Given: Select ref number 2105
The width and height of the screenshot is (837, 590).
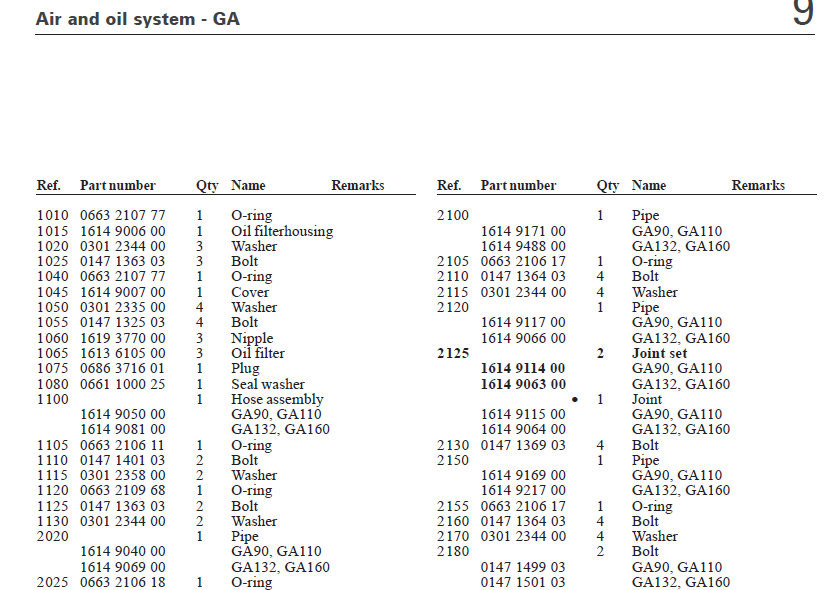Looking at the screenshot, I should [x=453, y=261].
